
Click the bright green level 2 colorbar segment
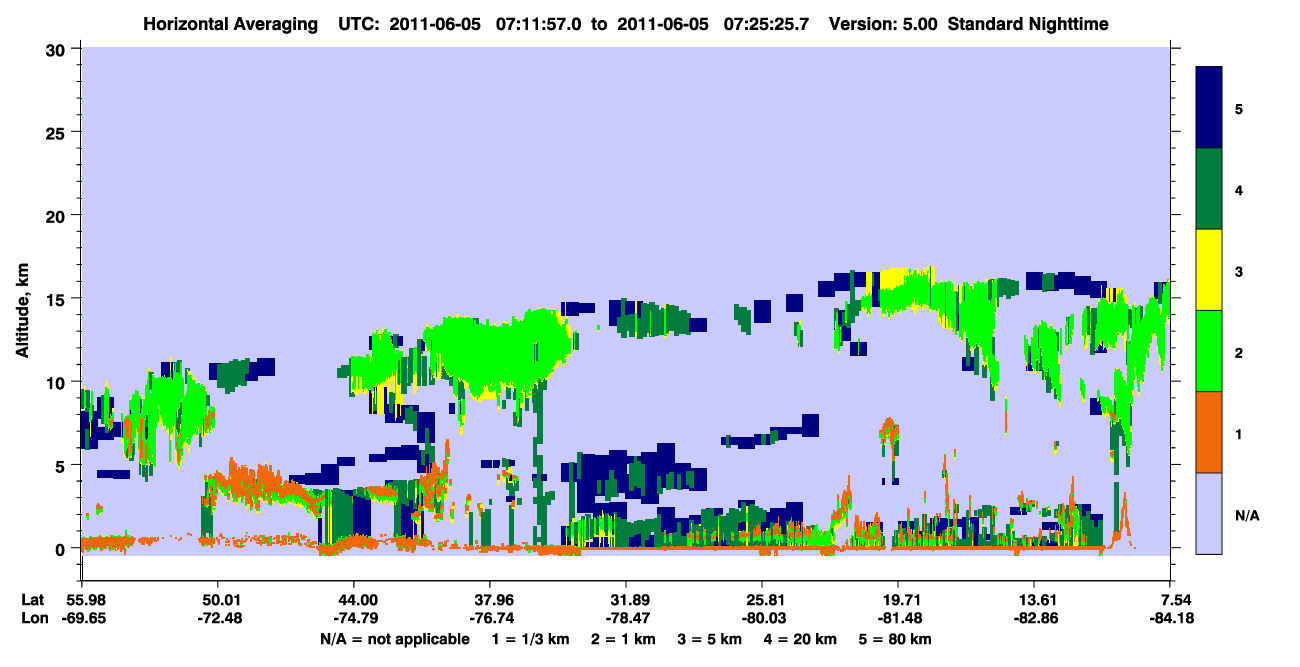[1209, 351]
